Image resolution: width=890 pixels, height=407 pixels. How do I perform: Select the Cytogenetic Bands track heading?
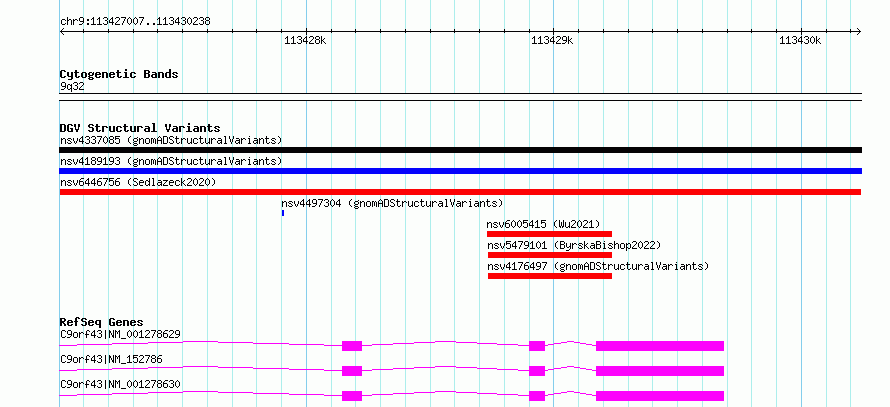pyautogui.click(x=119, y=74)
